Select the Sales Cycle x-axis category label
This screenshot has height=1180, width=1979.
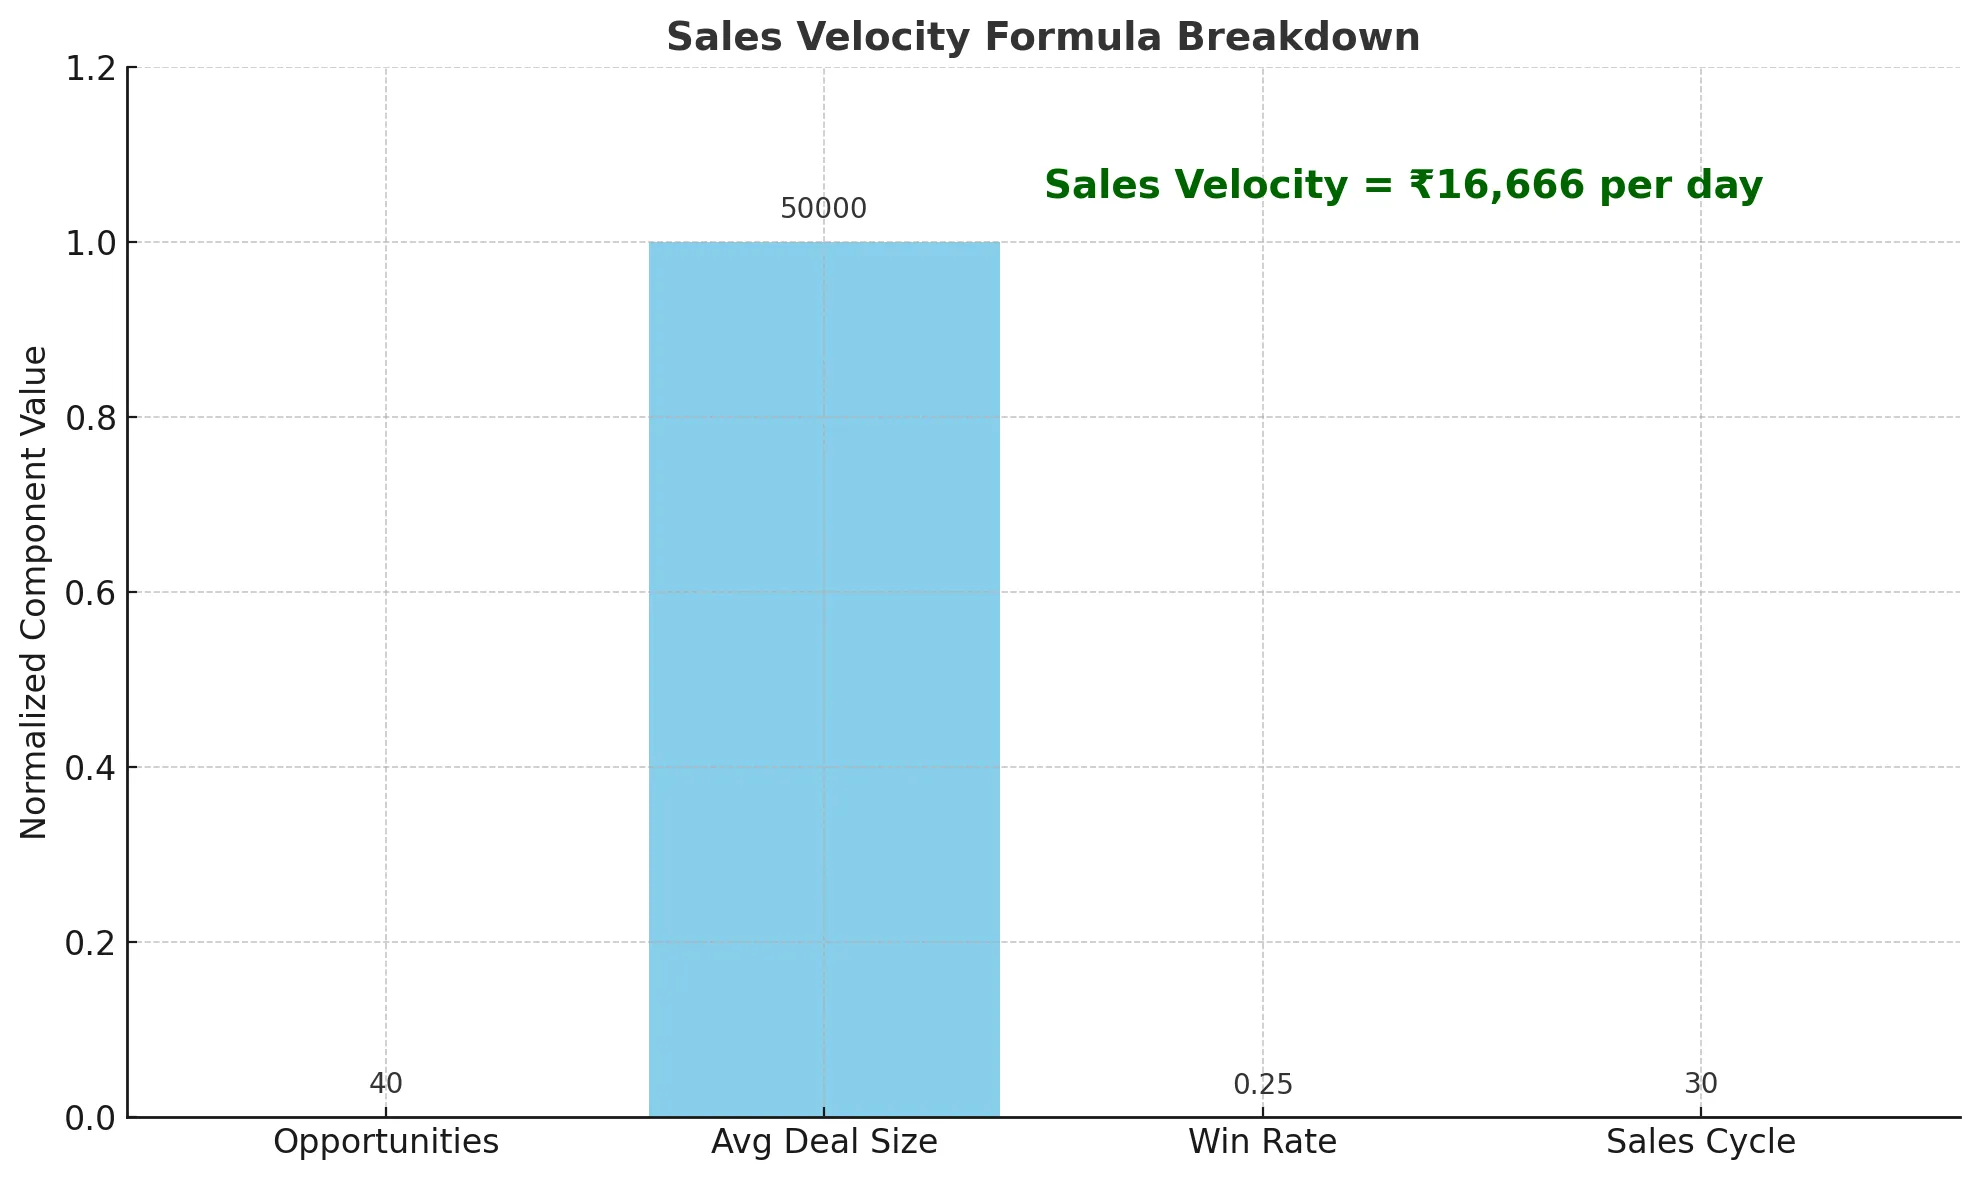1700,1142
